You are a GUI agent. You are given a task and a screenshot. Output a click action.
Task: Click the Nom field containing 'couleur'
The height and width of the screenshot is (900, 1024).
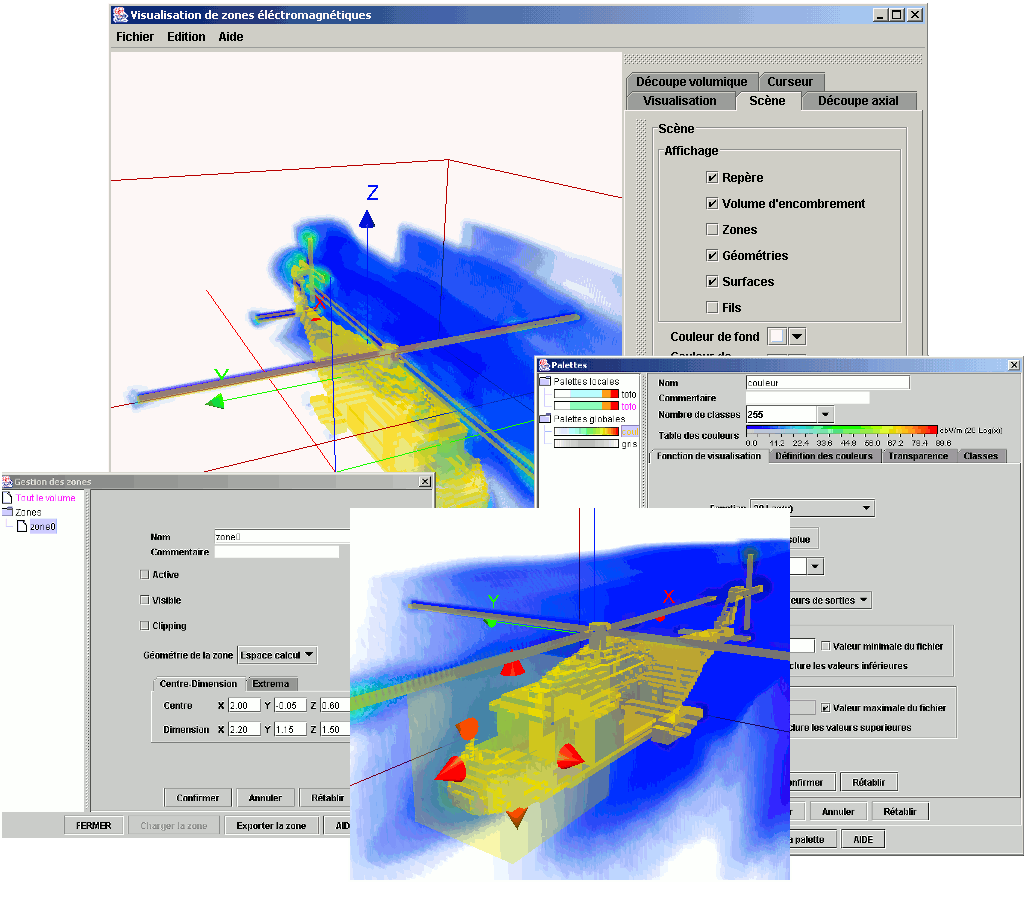pyautogui.click(x=827, y=382)
